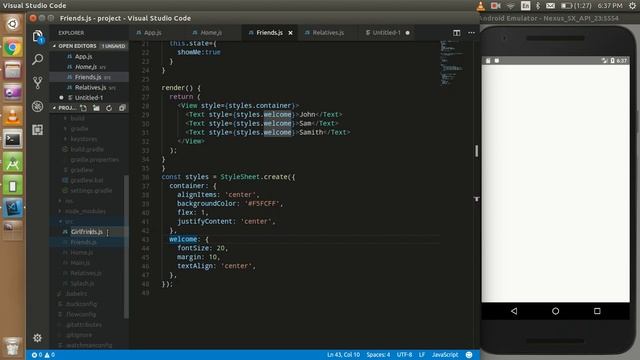Open the system gear menu in top panel
The image size is (640, 360).
[632, 6]
